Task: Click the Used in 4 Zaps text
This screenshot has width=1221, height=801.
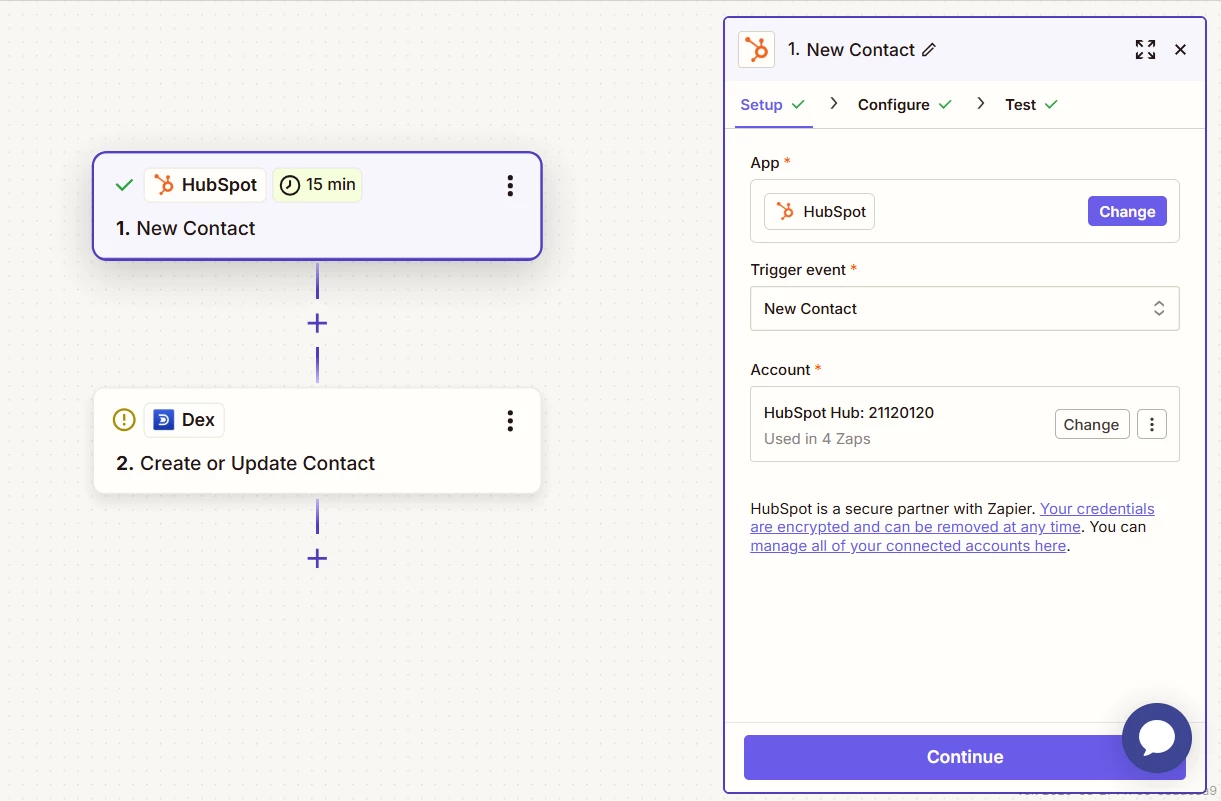Action: (817, 439)
